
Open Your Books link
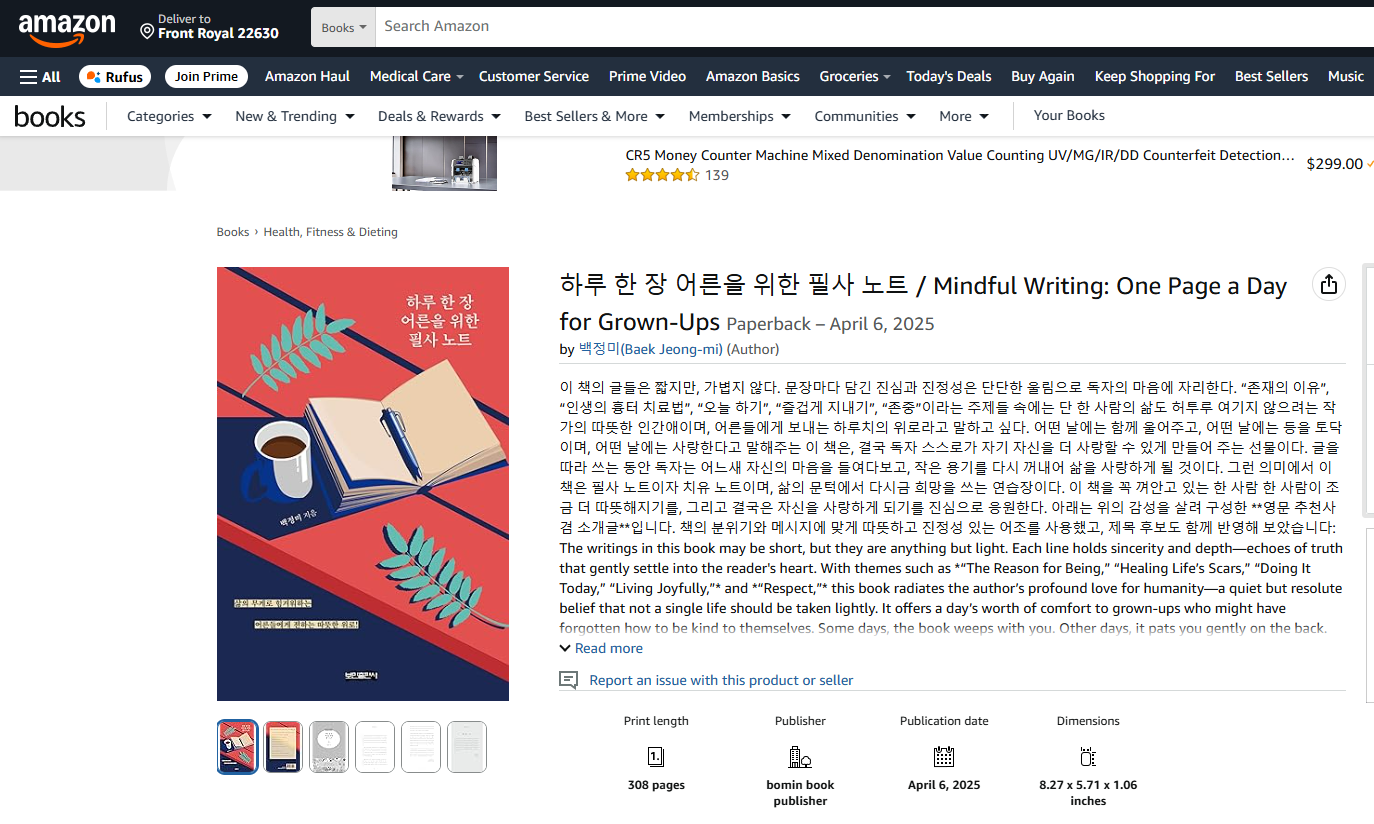coord(1069,115)
